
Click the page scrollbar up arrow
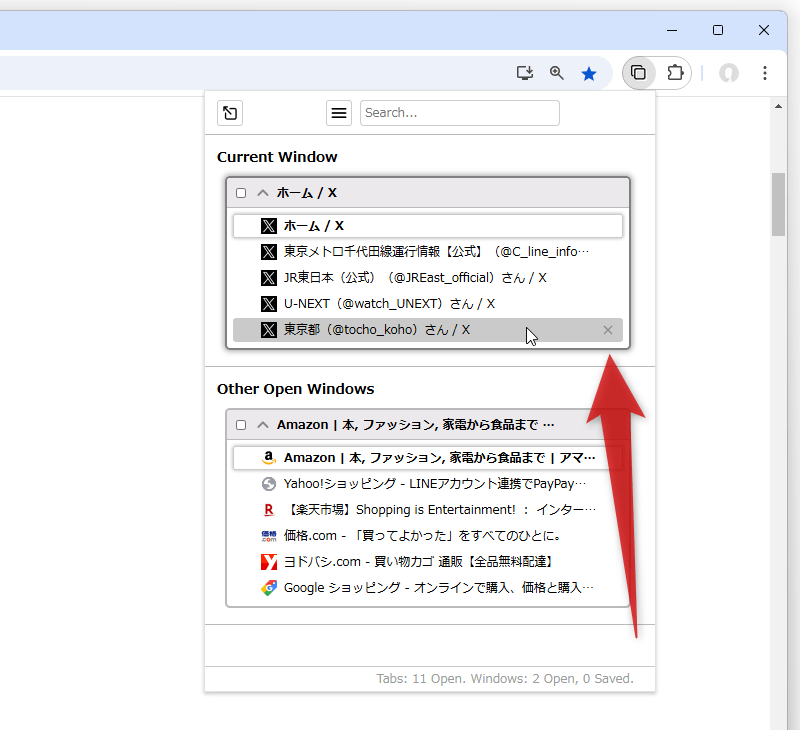point(778,106)
